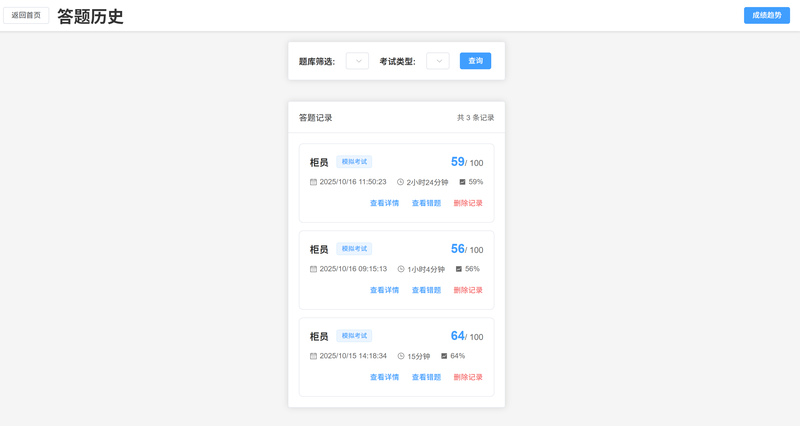Click the accuracy icon beside 59%

pyautogui.click(x=462, y=182)
